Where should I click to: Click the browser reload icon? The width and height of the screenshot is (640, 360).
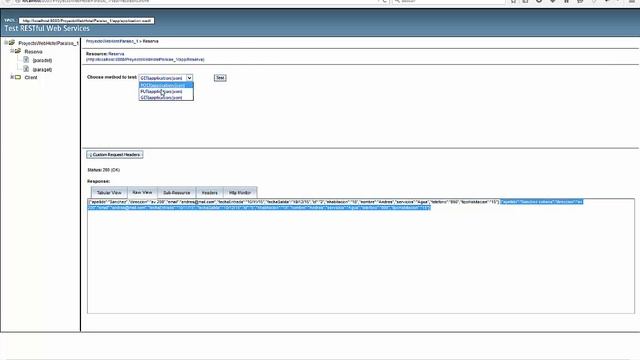[x=384, y=1]
